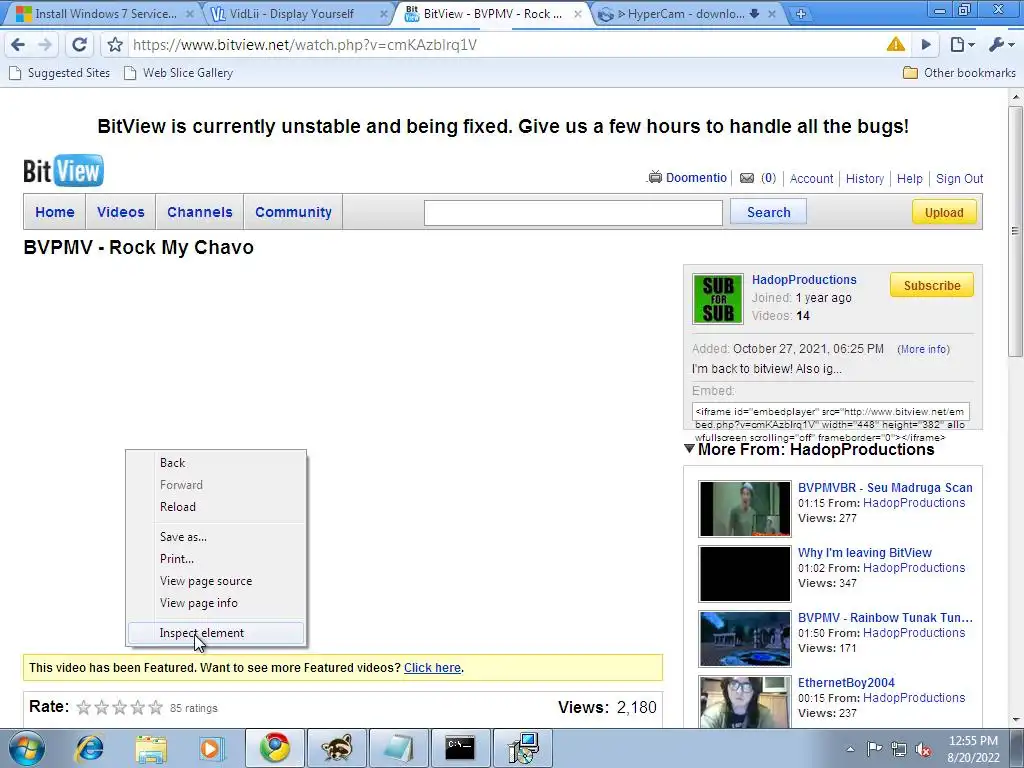1024x768 pixels.
Task: Close the BitView tab
Action: [578, 14]
